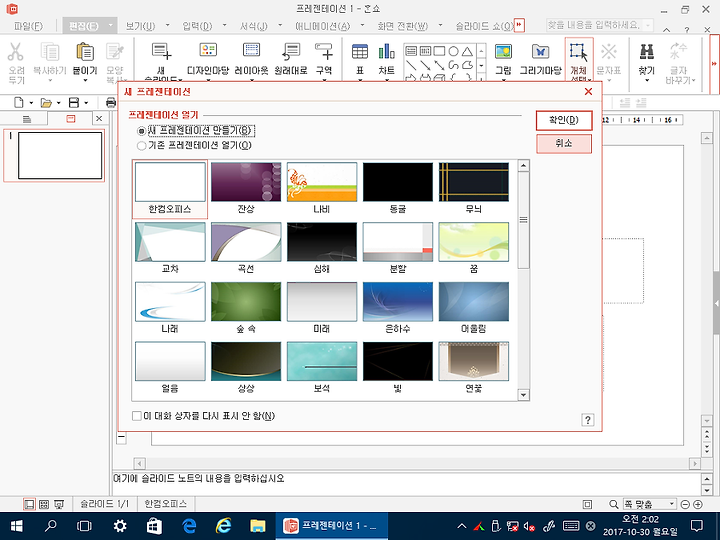Expand the 편집 menu dropdown arrow
The height and width of the screenshot is (540, 720).
tap(110, 26)
